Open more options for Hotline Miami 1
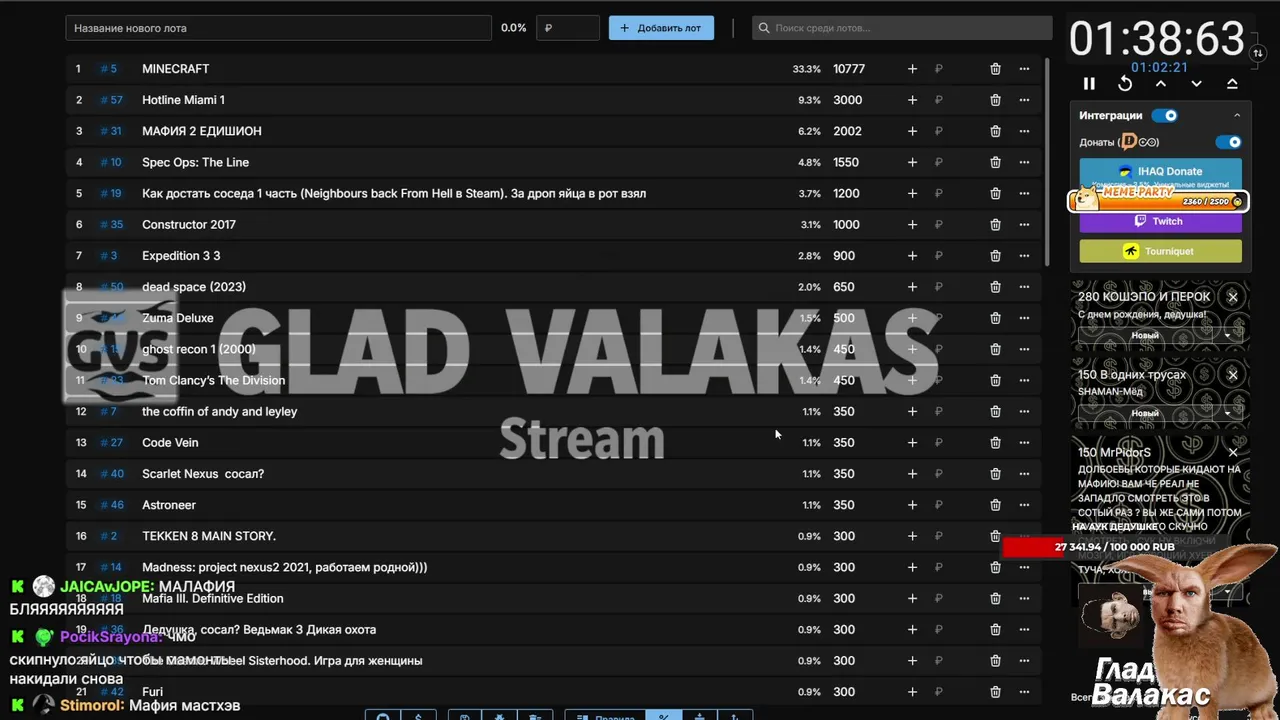Image resolution: width=1280 pixels, height=720 pixels. (1024, 100)
